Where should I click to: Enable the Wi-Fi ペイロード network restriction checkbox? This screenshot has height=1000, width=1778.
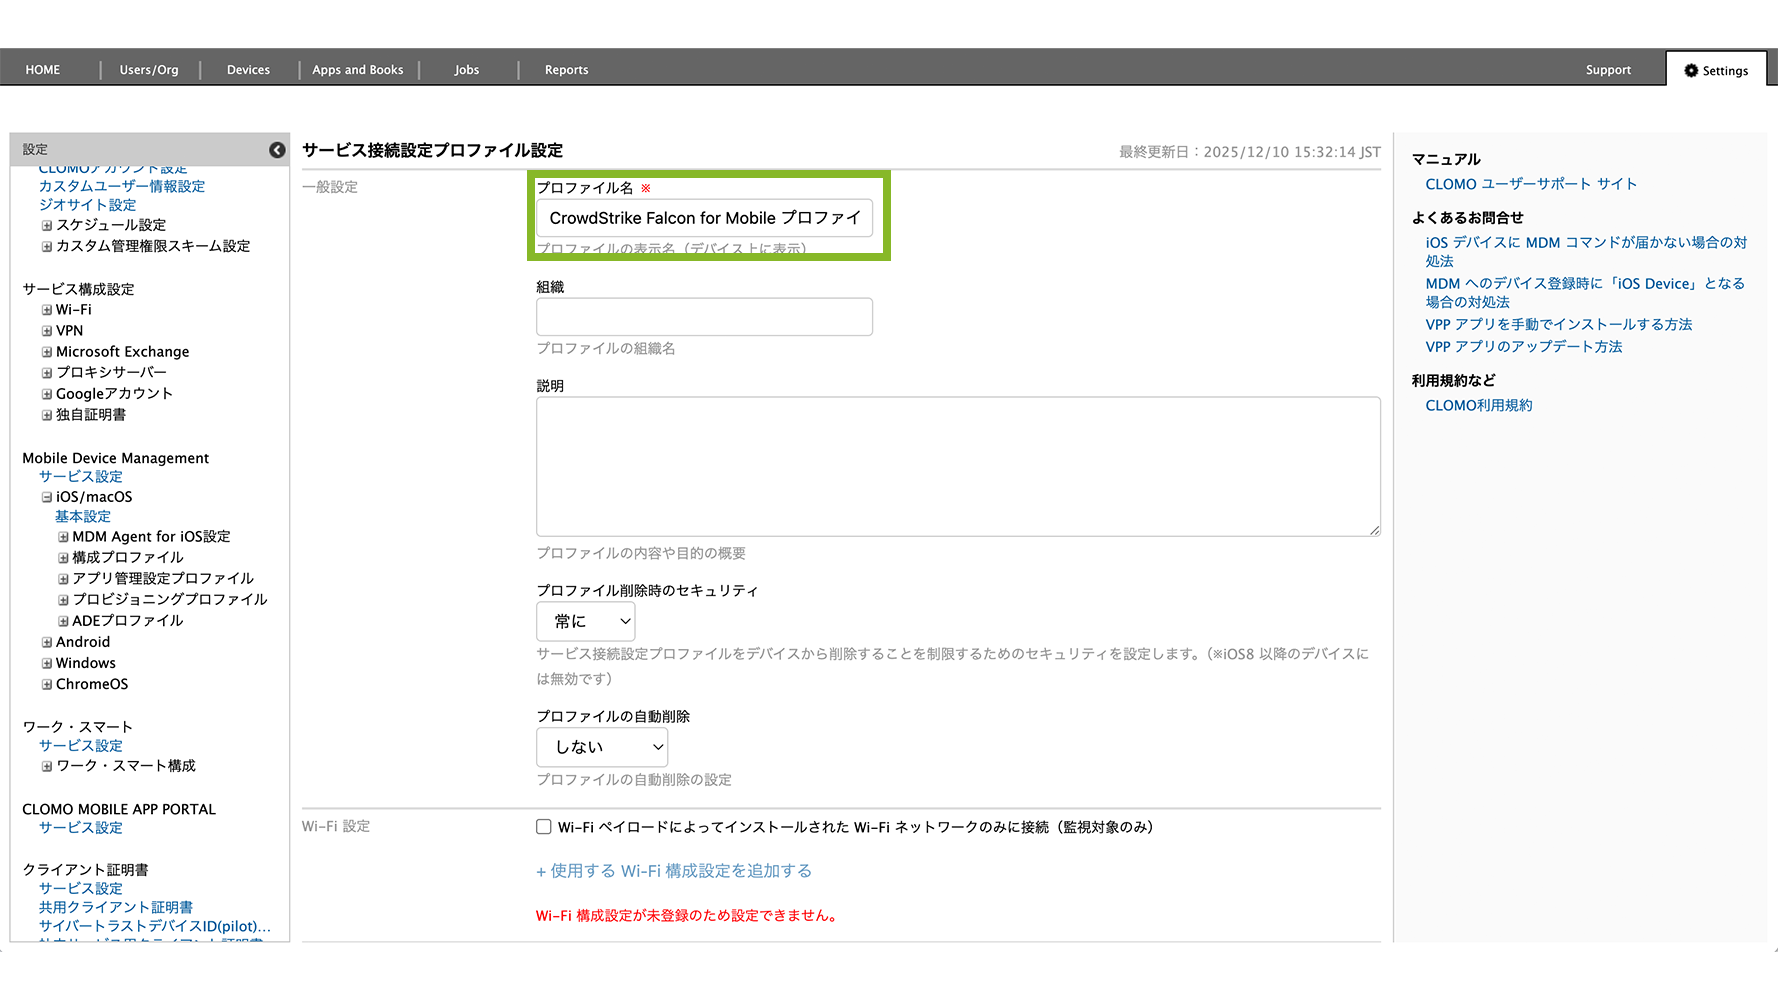pyautogui.click(x=544, y=827)
